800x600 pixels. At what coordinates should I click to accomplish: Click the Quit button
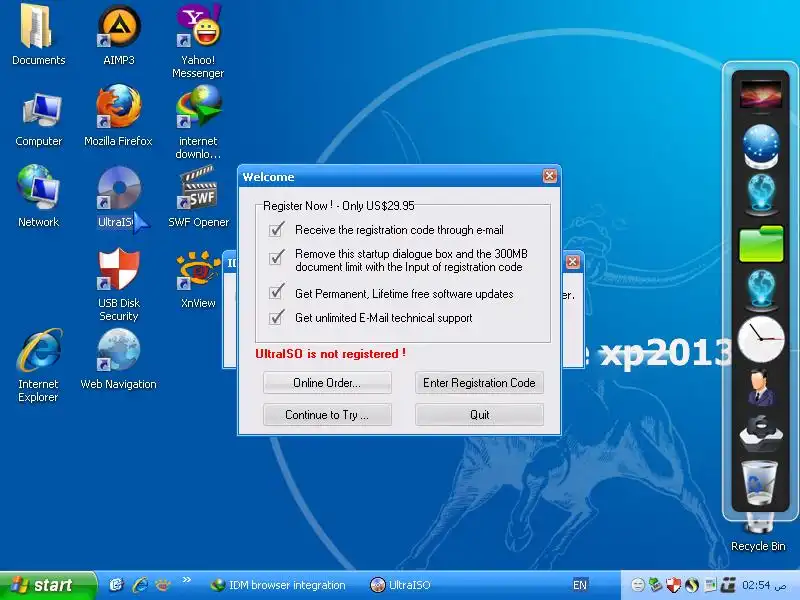click(x=479, y=415)
